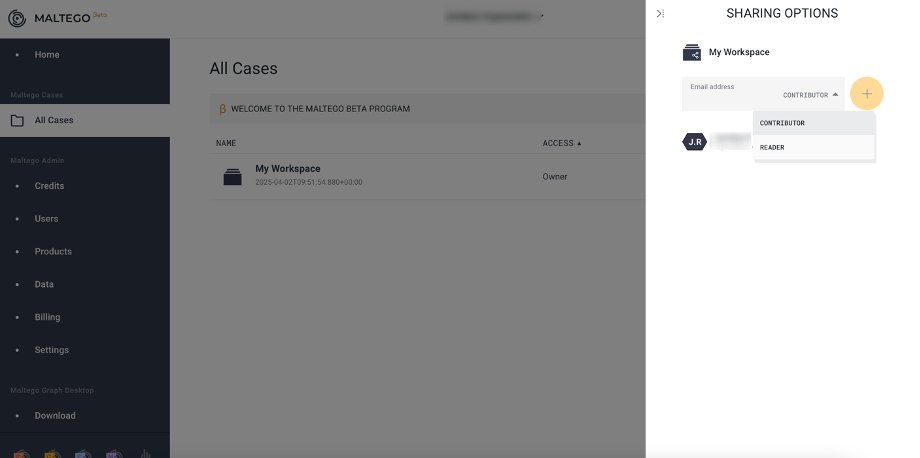
Task: Collapse the Sharing Options panel icon
Action: click(660, 13)
